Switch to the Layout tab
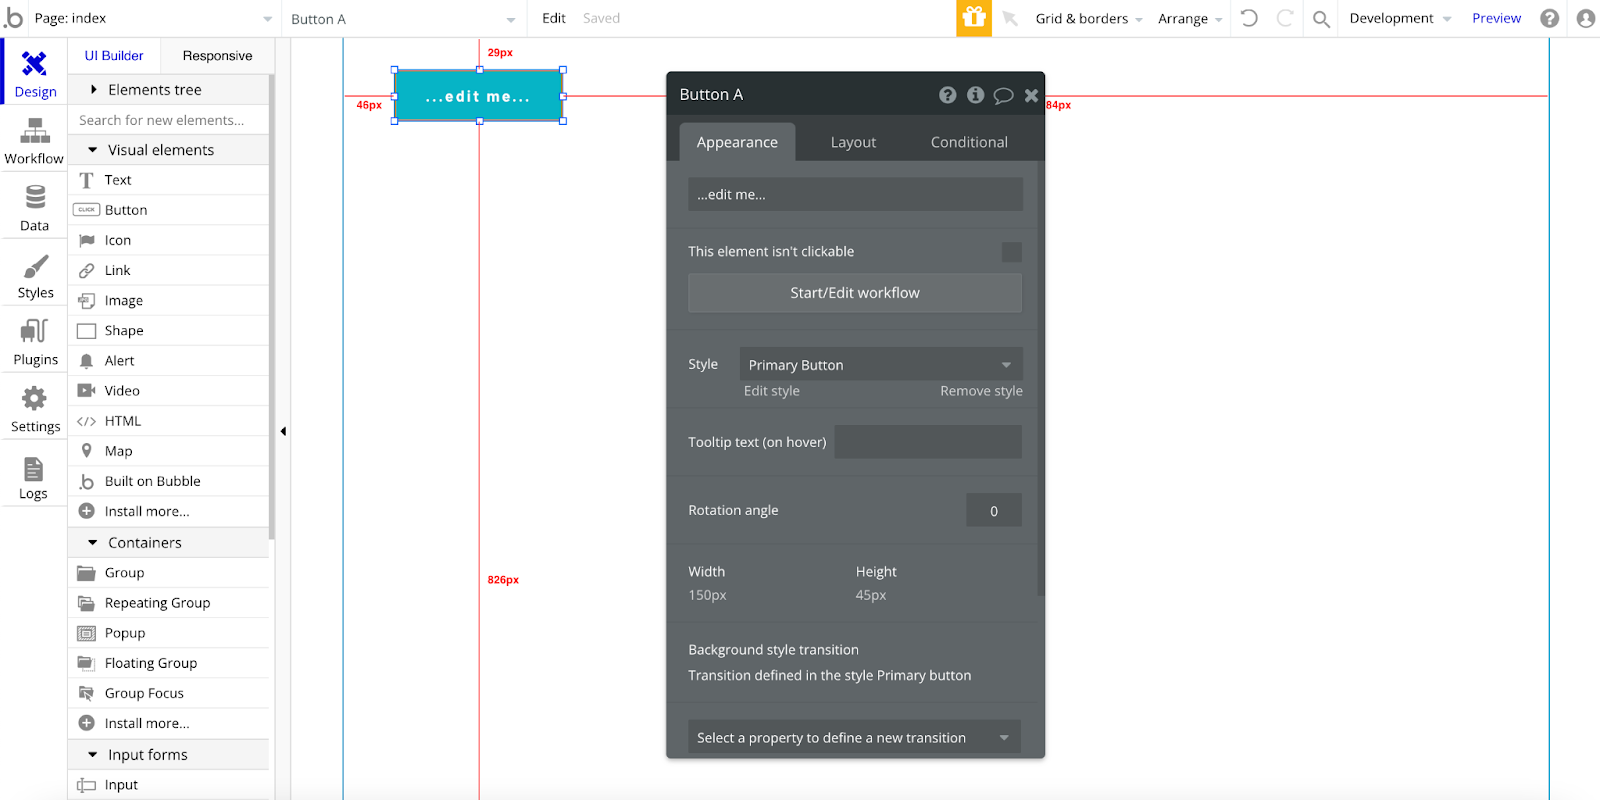Screen dimensions: 1600x800 [853, 142]
